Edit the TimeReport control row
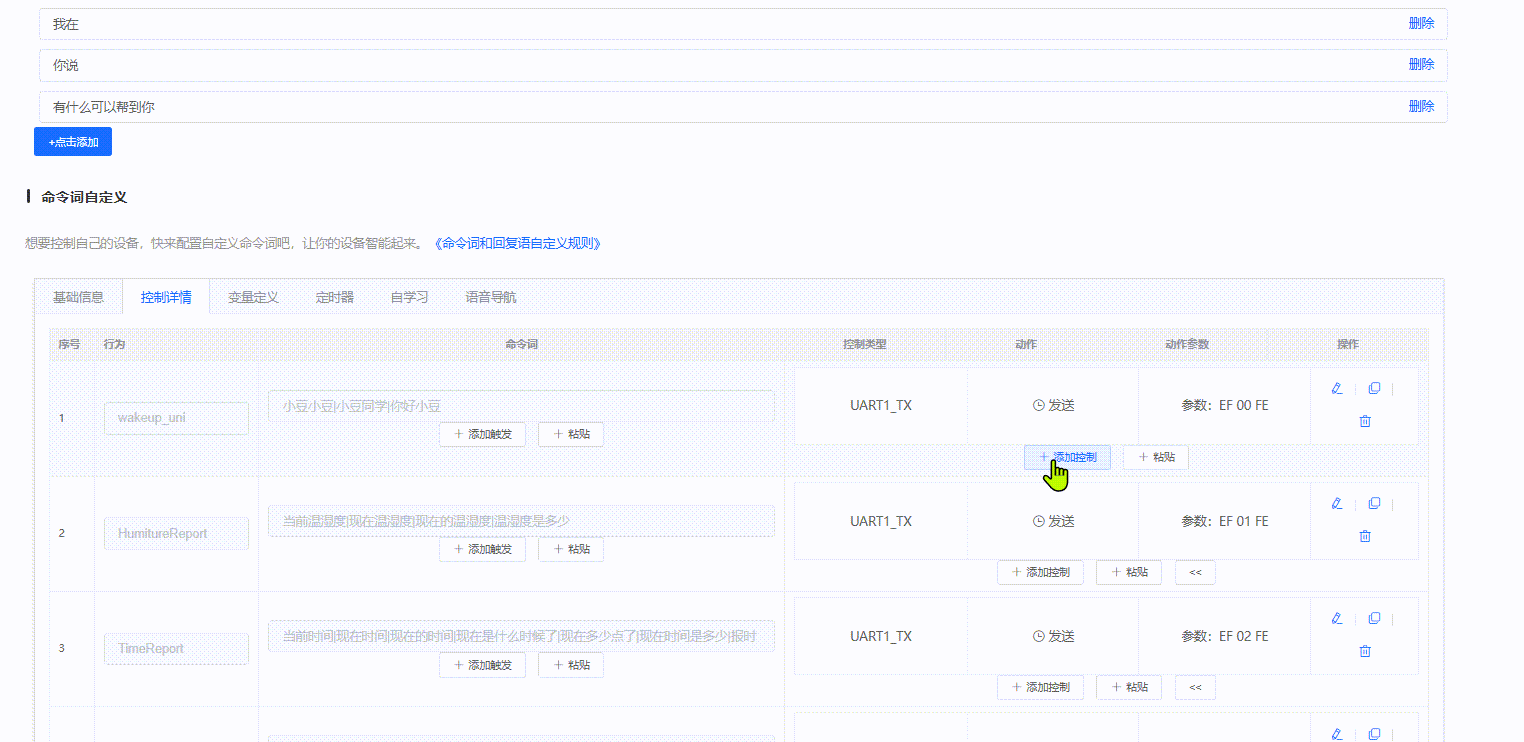Image resolution: width=1524 pixels, height=742 pixels. [1337, 619]
